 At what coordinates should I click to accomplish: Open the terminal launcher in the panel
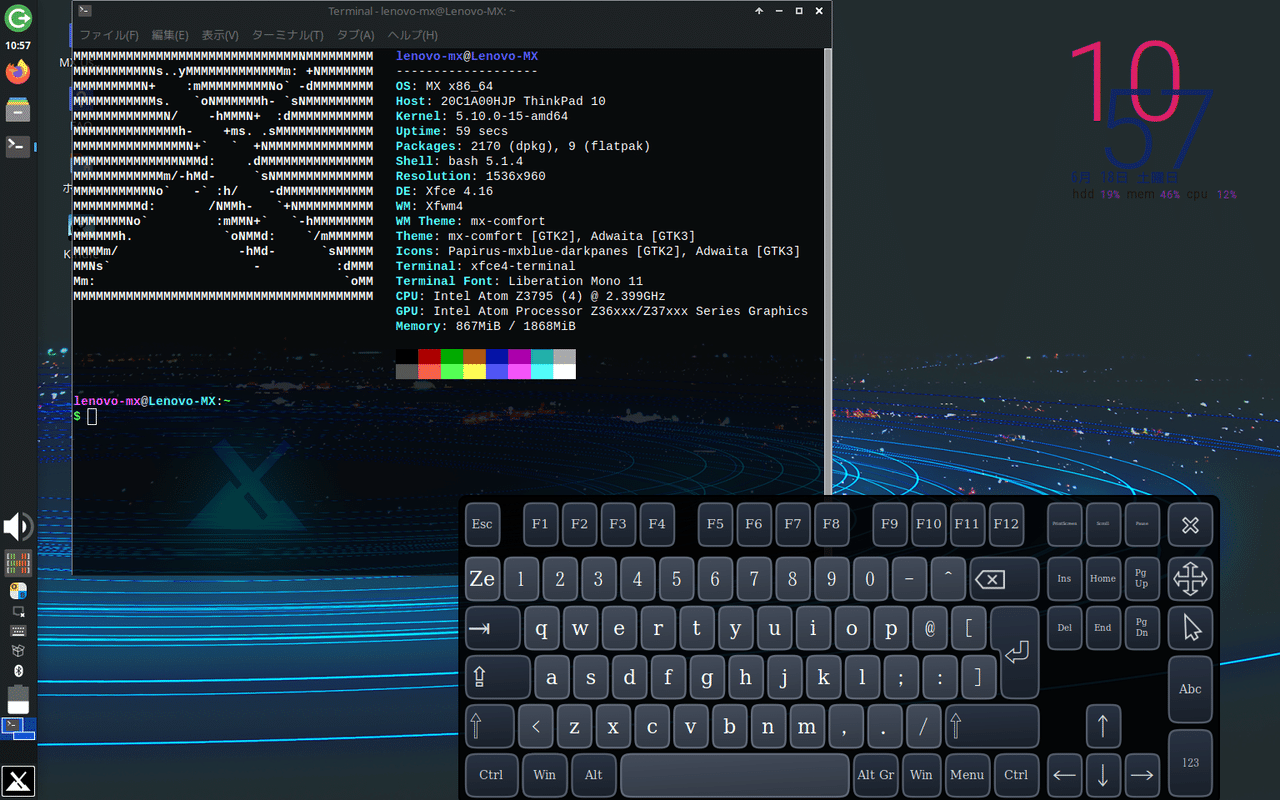pos(18,146)
